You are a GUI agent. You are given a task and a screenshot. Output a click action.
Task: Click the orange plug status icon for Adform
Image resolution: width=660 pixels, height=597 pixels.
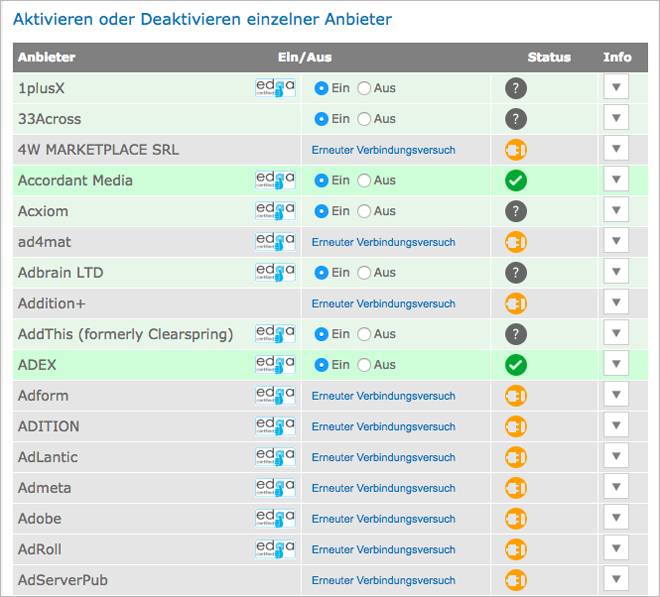[x=516, y=396]
